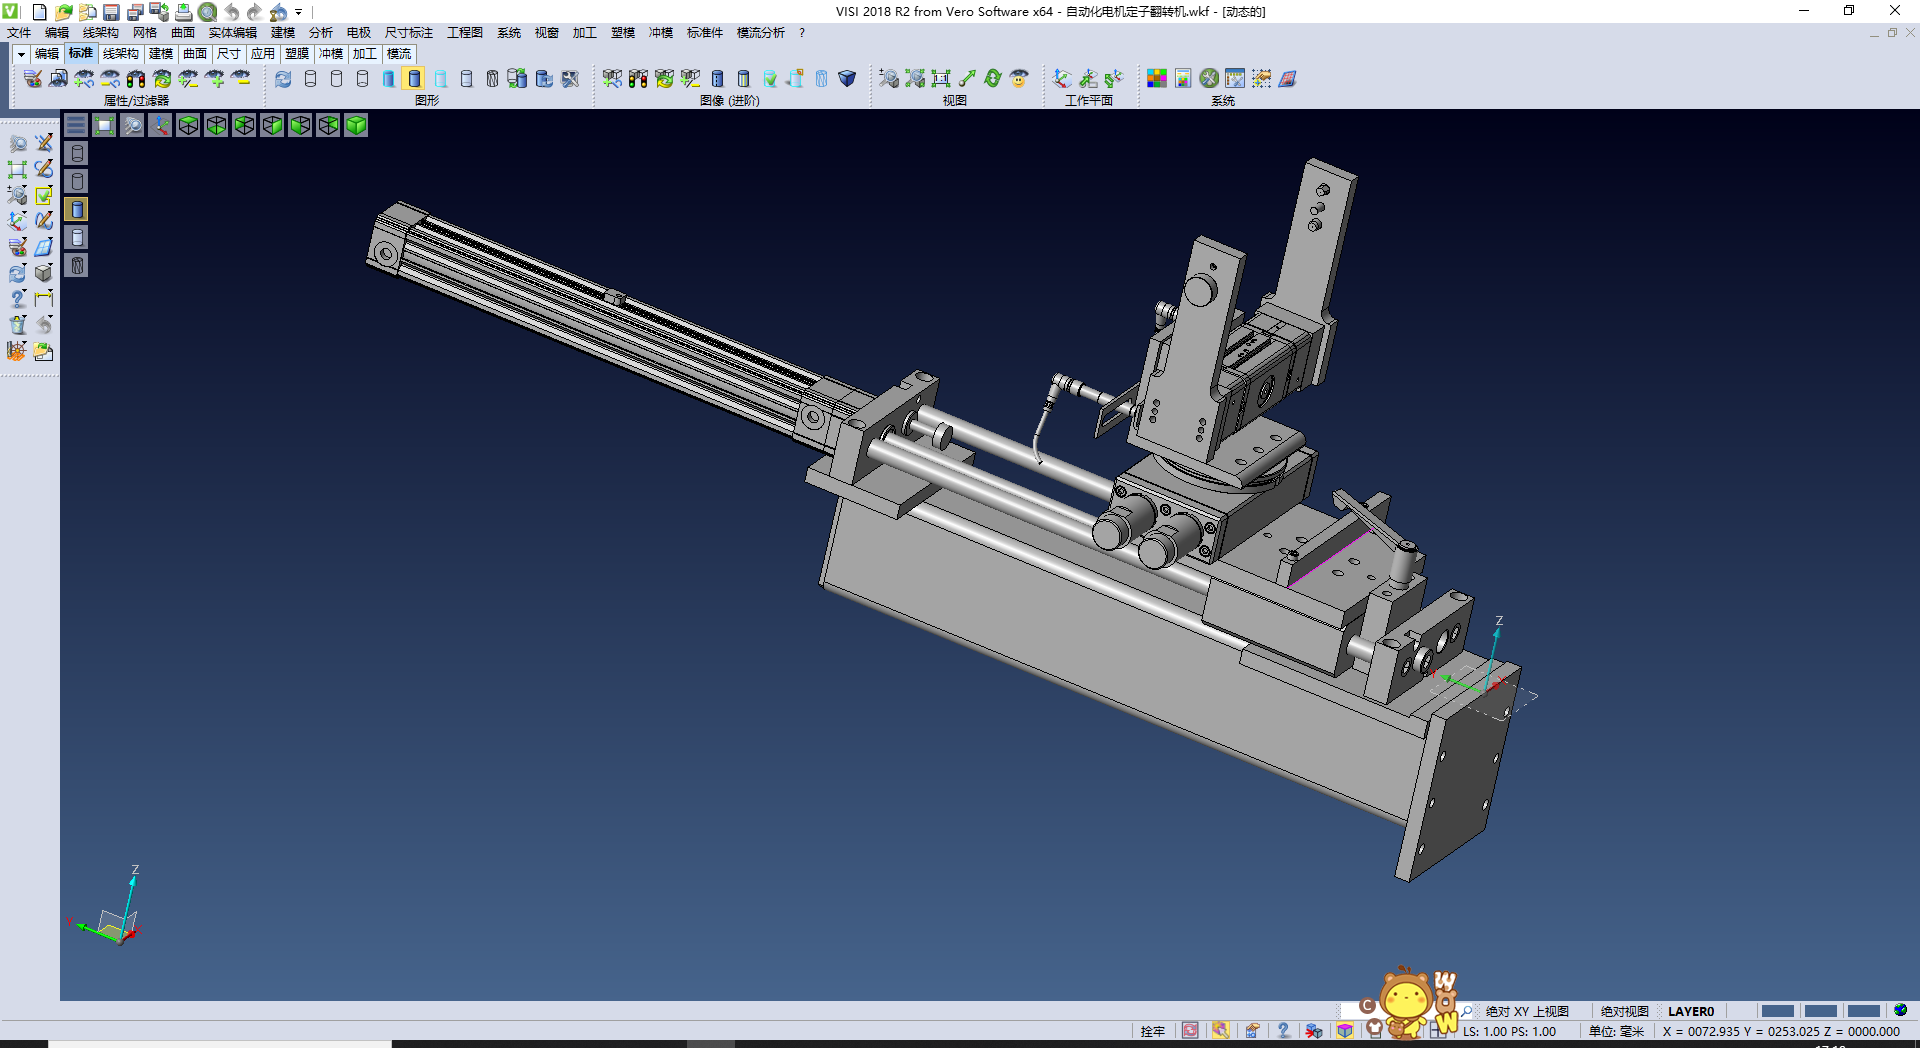Open the viewport list menu icon
Viewport: 1920px width, 1048px height.
pyautogui.click(x=76, y=125)
